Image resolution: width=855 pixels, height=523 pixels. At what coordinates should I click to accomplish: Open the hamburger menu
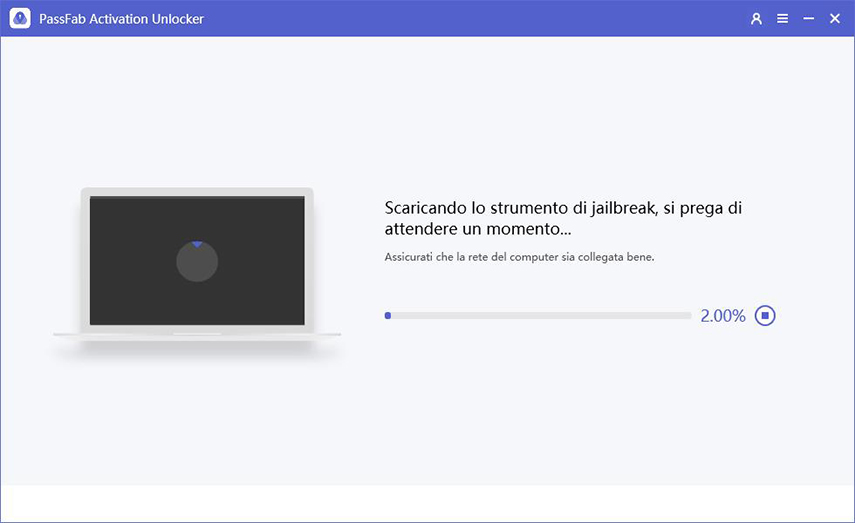point(782,19)
